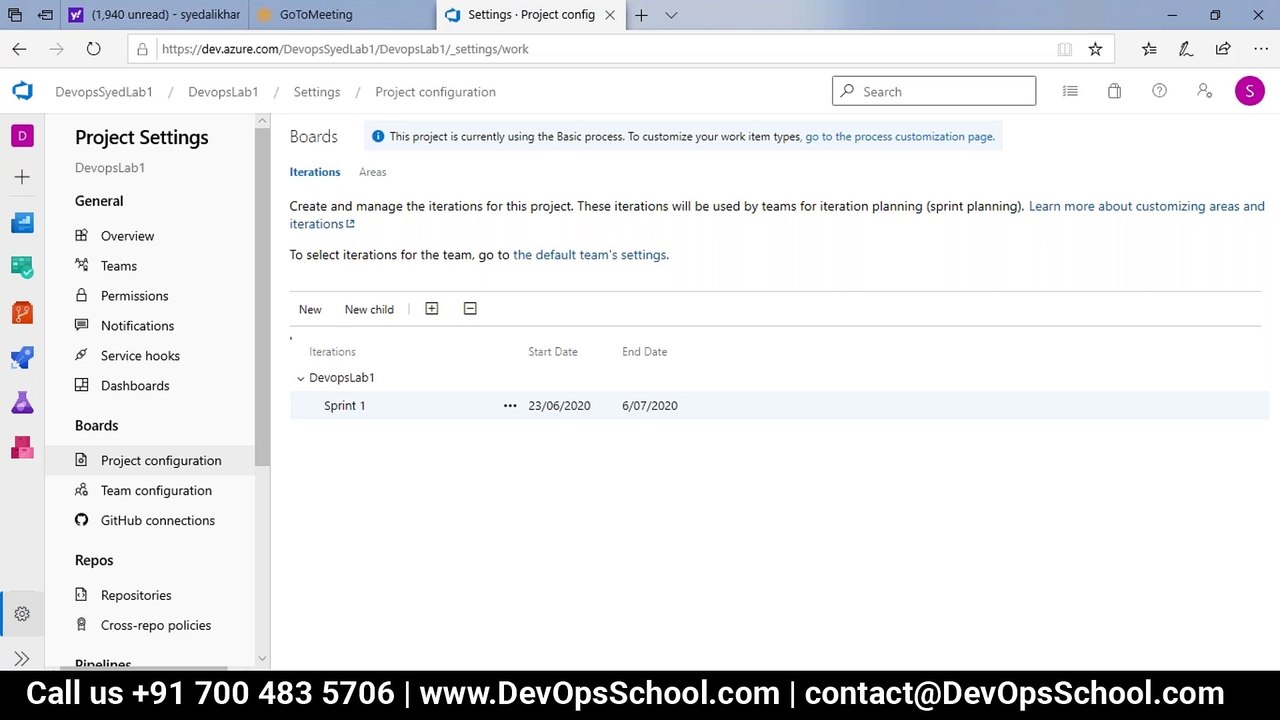Click the browser Back arrow
The width and height of the screenshot is (1280, 720).
(19, 49)
